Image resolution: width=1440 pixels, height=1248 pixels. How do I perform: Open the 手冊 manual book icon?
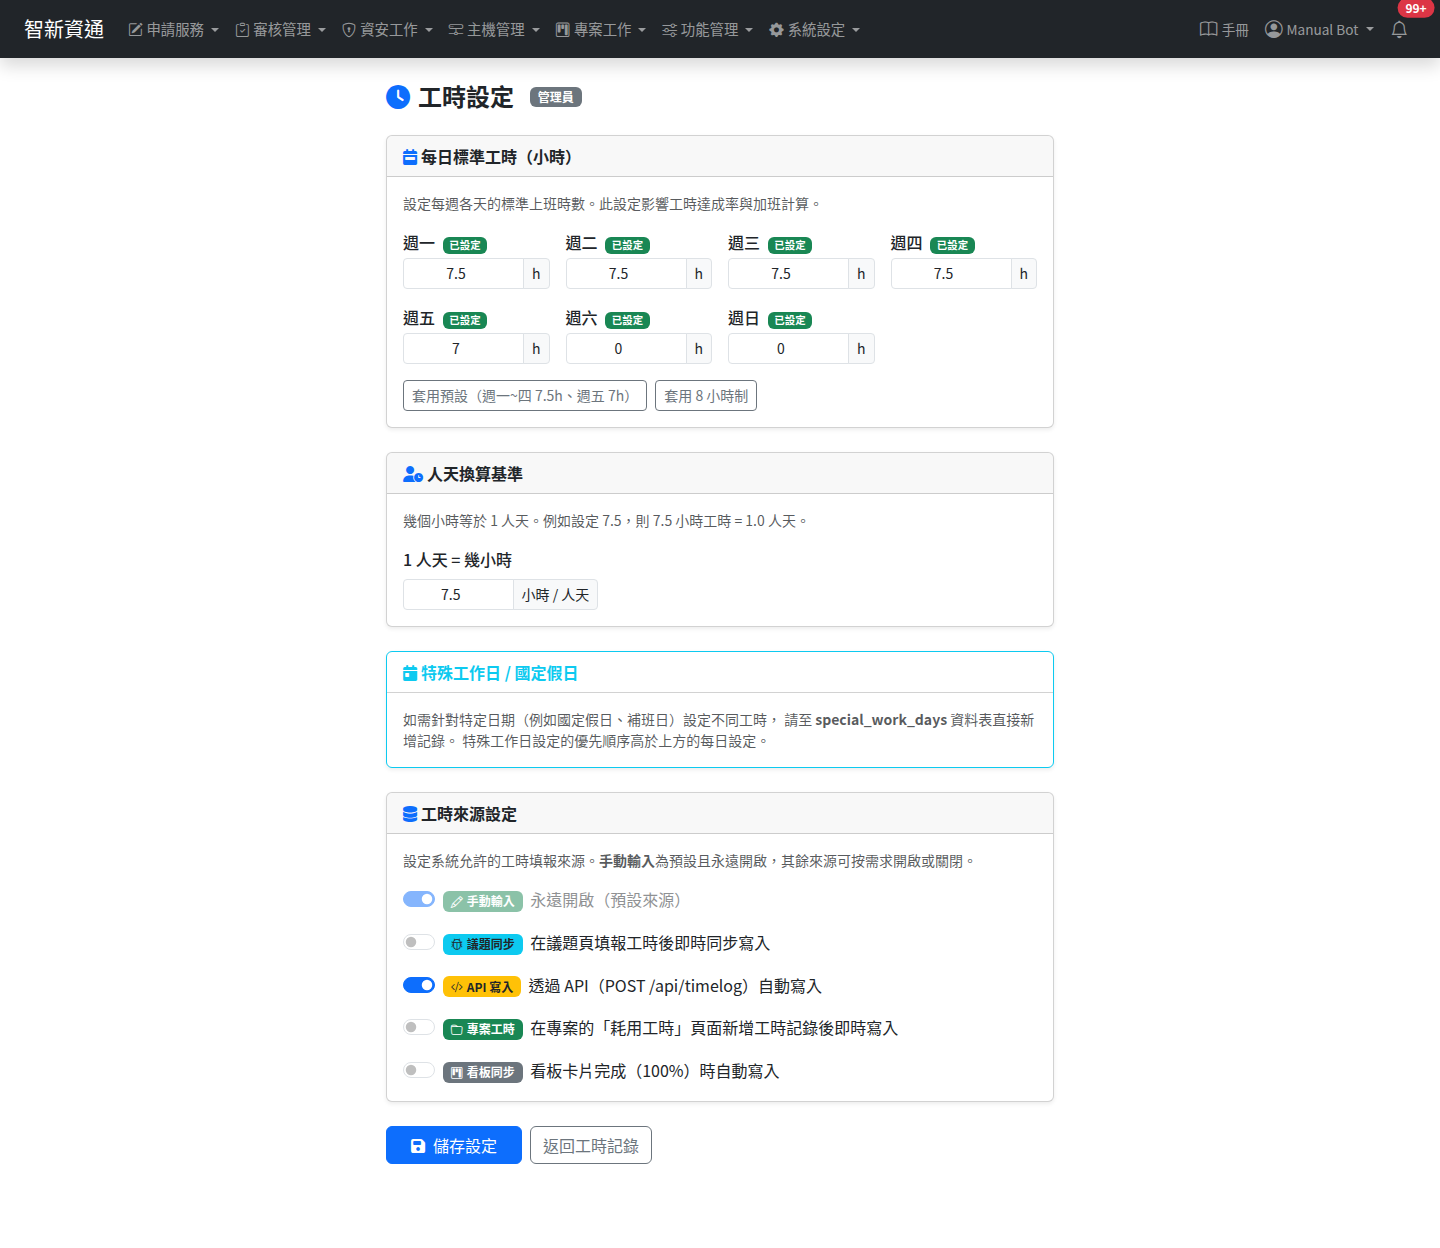(1208, 29)
